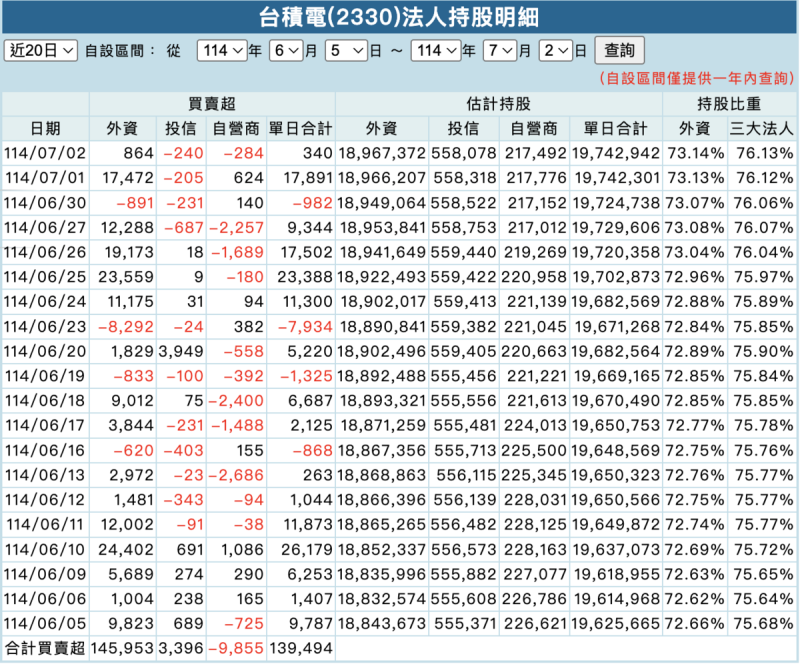Click three-institution ratio 75.68%
Viewport: 800px width, 664px height.
pos(764,624)
